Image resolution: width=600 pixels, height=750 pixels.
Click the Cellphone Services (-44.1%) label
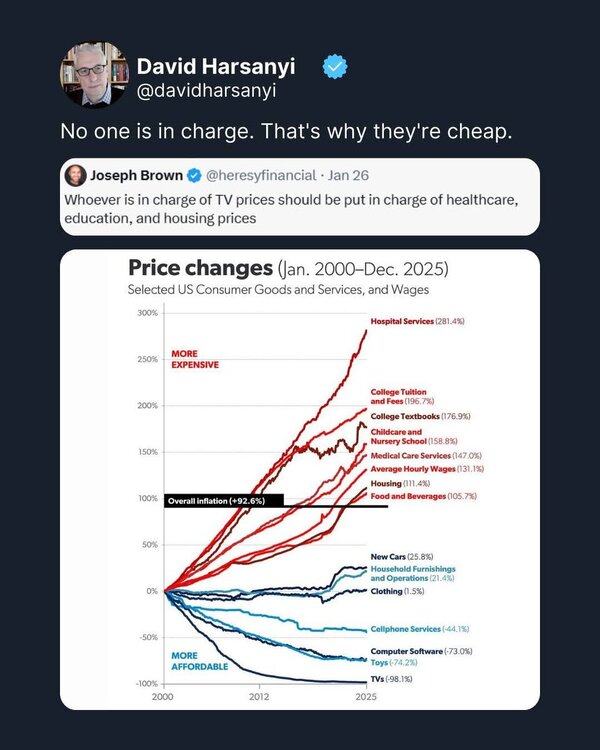click(x=420, y=629)
